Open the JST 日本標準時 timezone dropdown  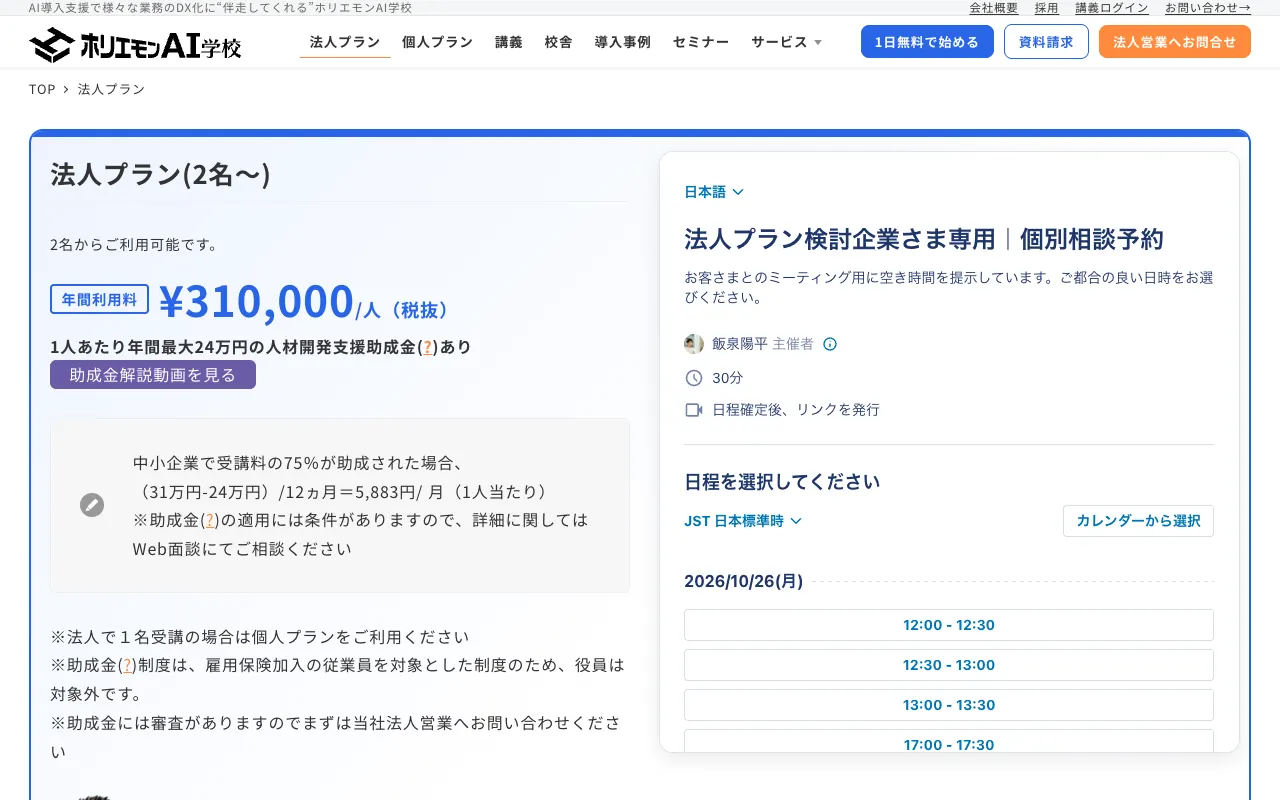click(x=743, y=521)
